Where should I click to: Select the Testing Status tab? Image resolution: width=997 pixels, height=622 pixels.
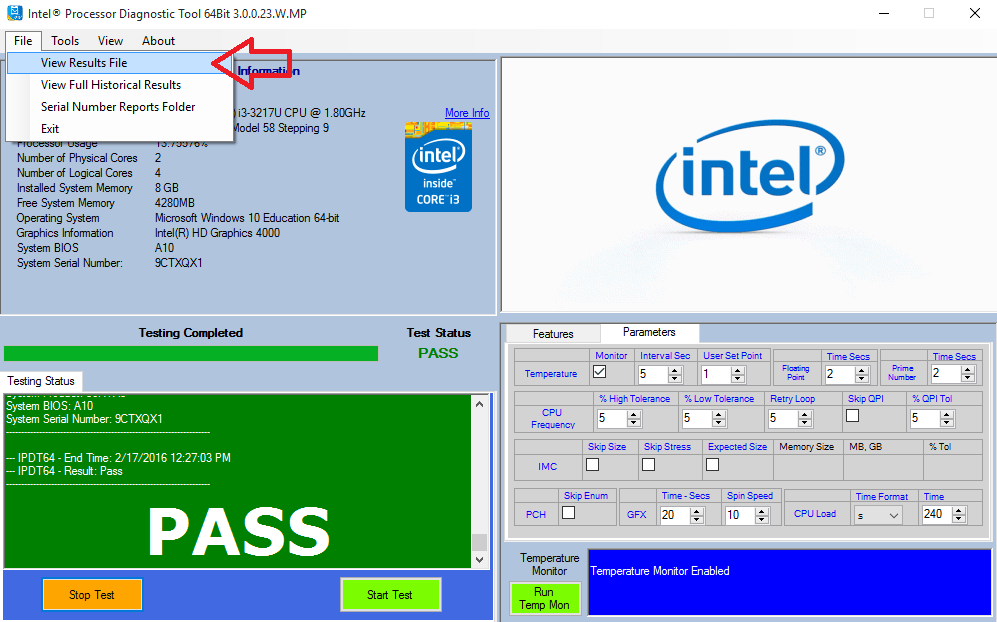(41, 381)
